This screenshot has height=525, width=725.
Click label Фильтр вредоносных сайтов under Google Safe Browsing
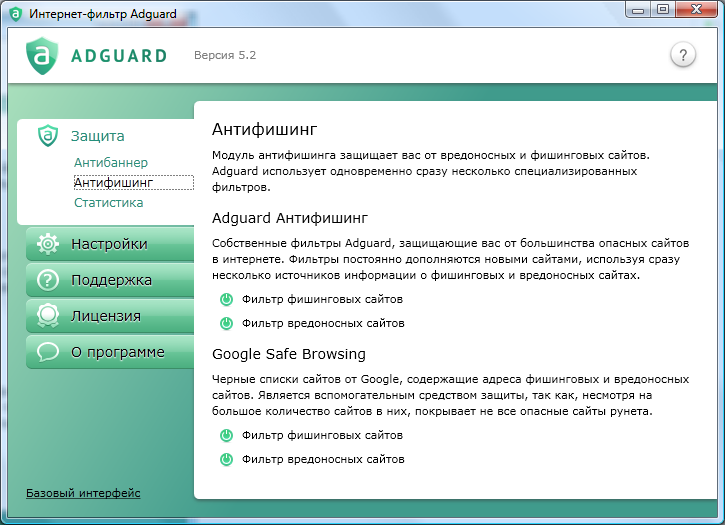point(323,459)
